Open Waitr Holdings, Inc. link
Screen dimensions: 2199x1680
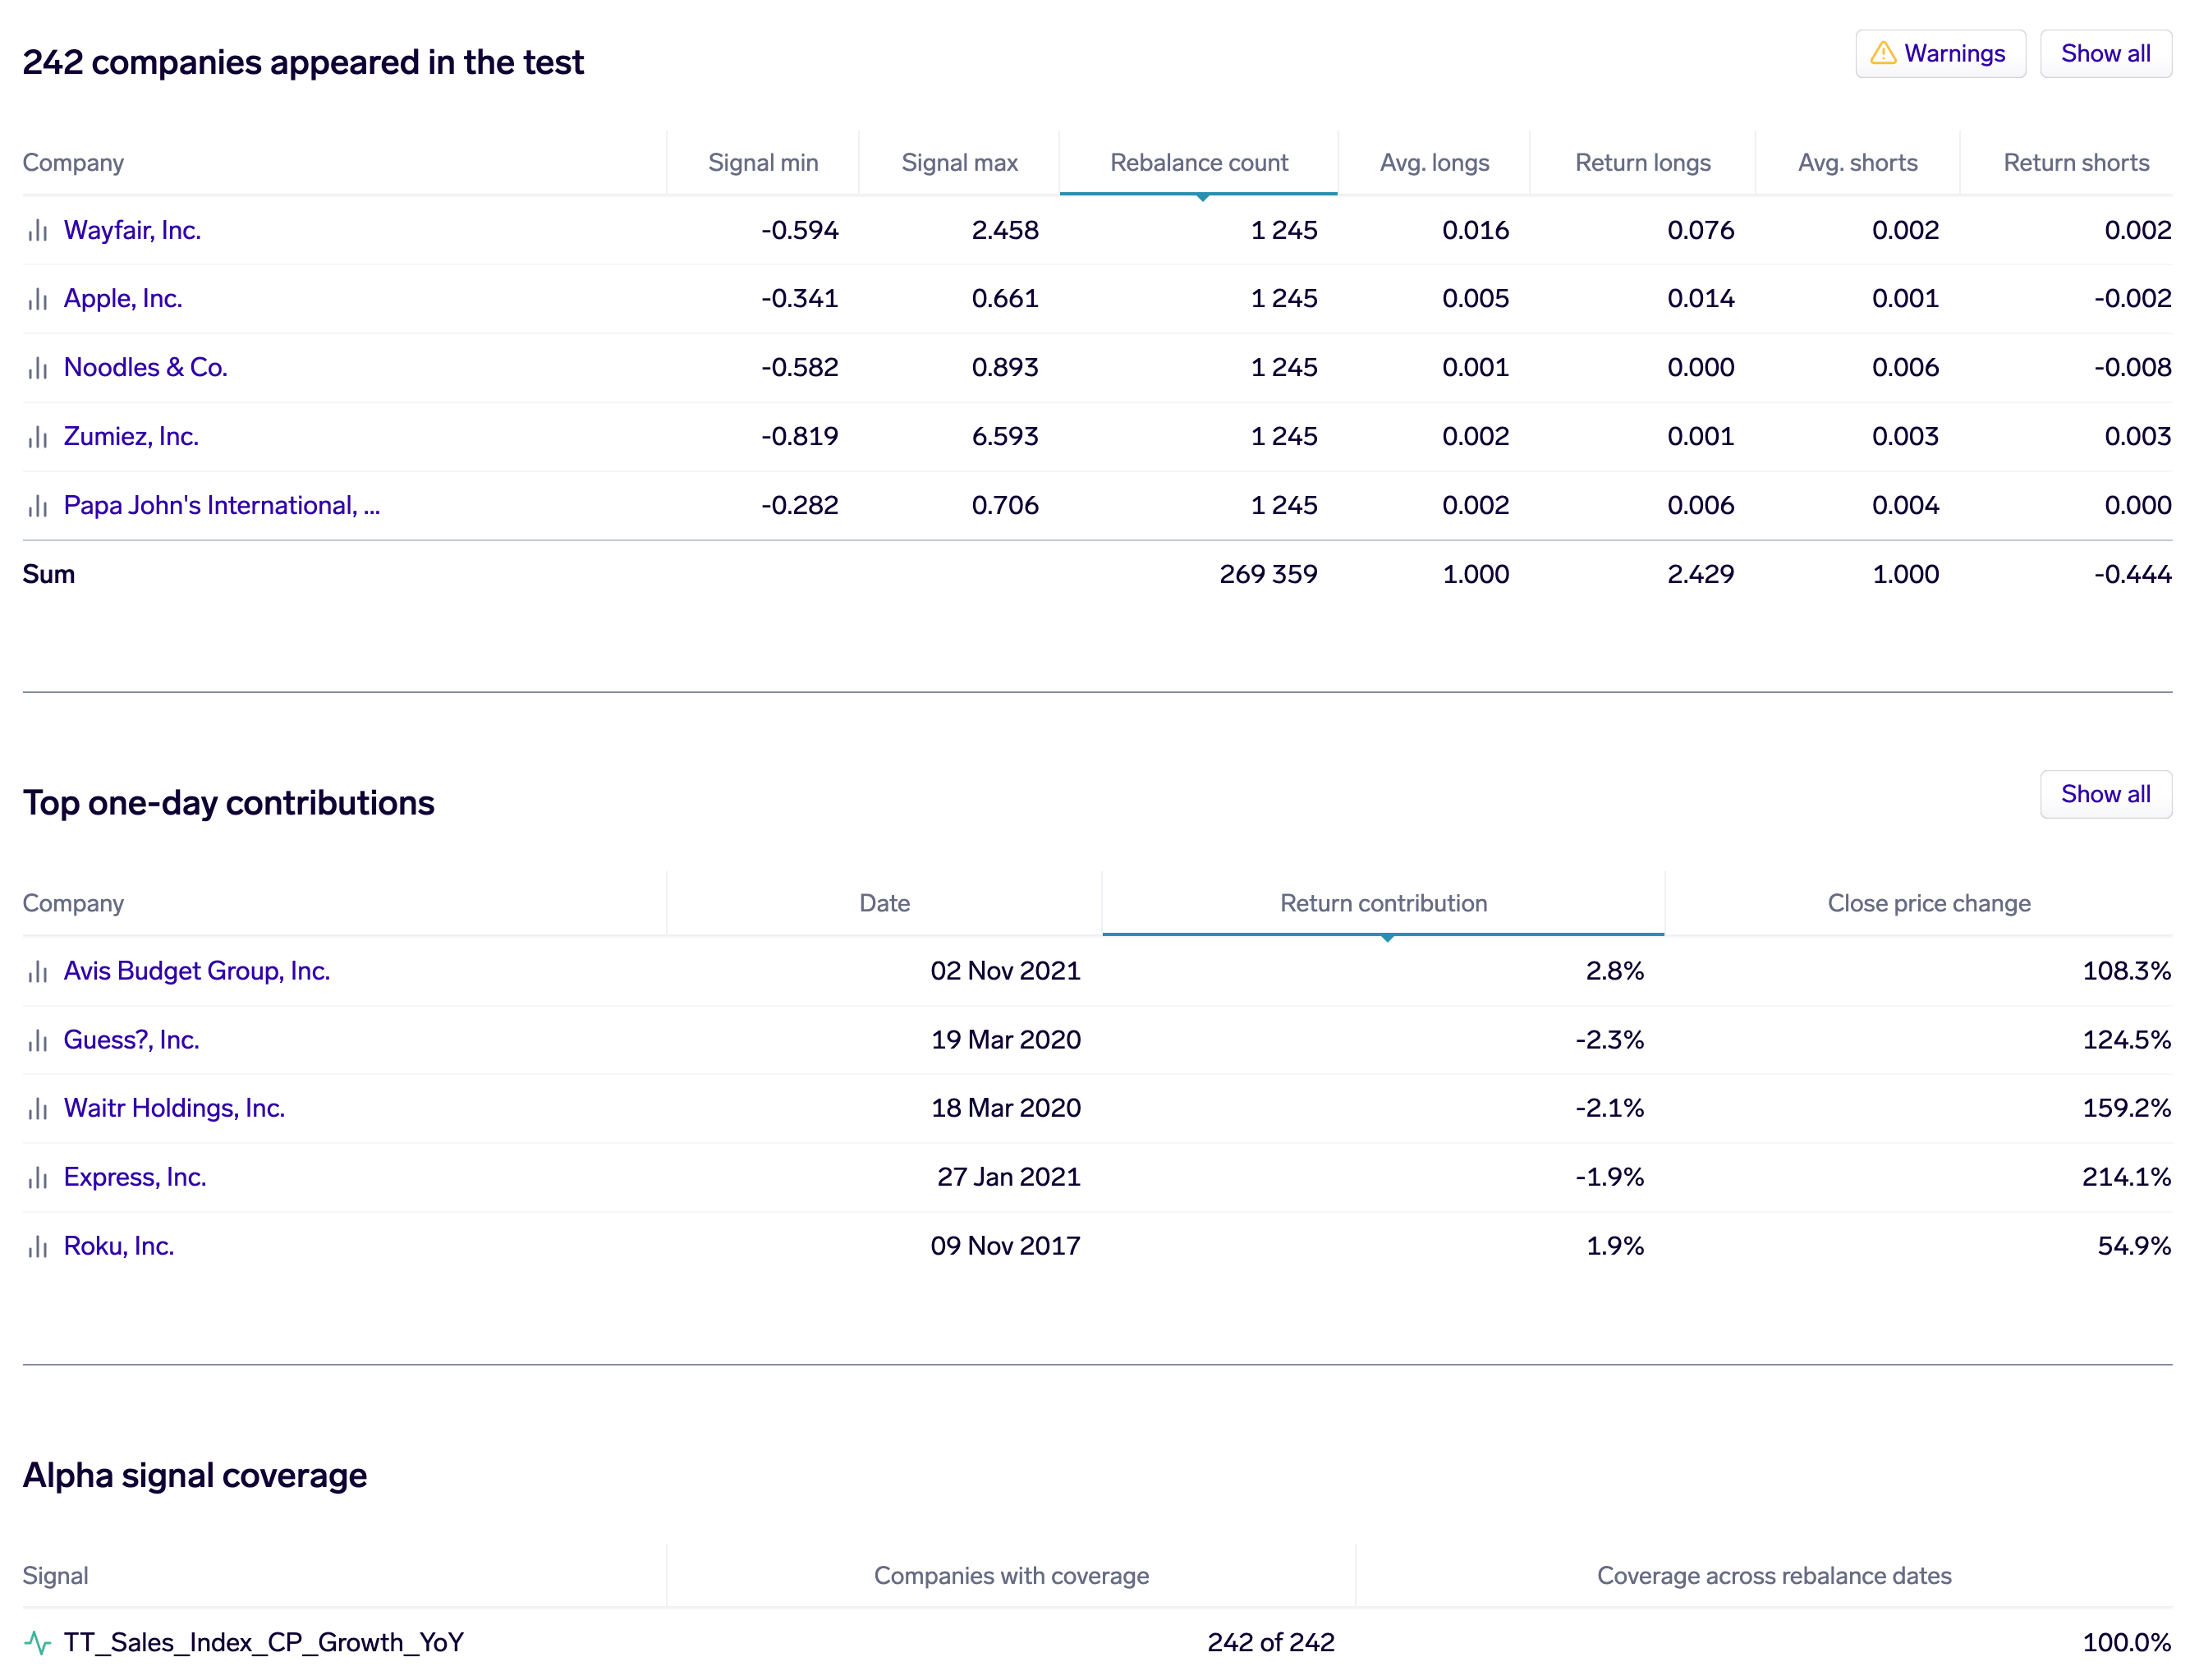174,1109
